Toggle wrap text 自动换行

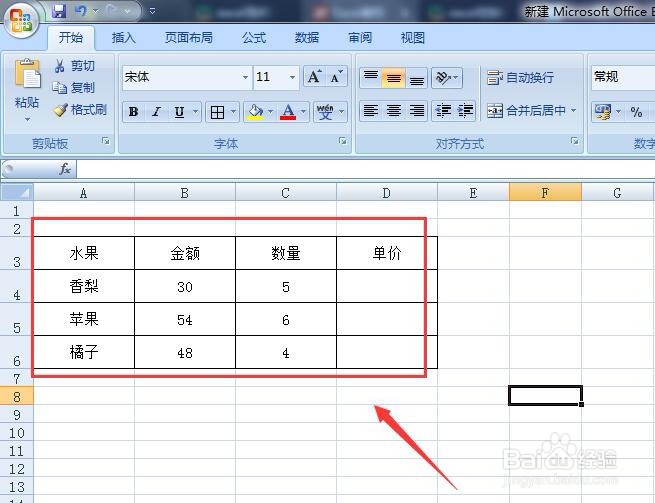click(x=520, y=78)
